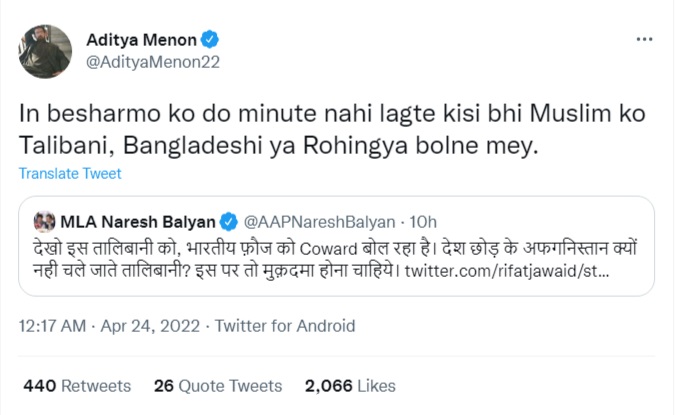The width and height of the screenshot is (675, 415).
Task: Click the verified badge beside MLA Naresh Balyan
Action: pyautogui.click(x=229, y=220)
